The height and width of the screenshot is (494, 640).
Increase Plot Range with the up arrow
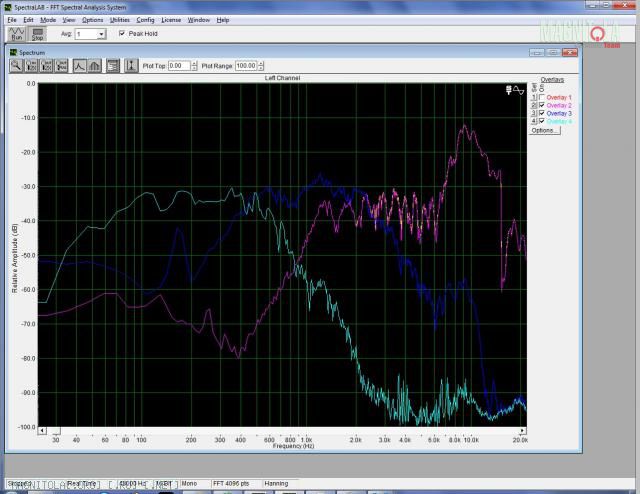[x=261, y=63]
